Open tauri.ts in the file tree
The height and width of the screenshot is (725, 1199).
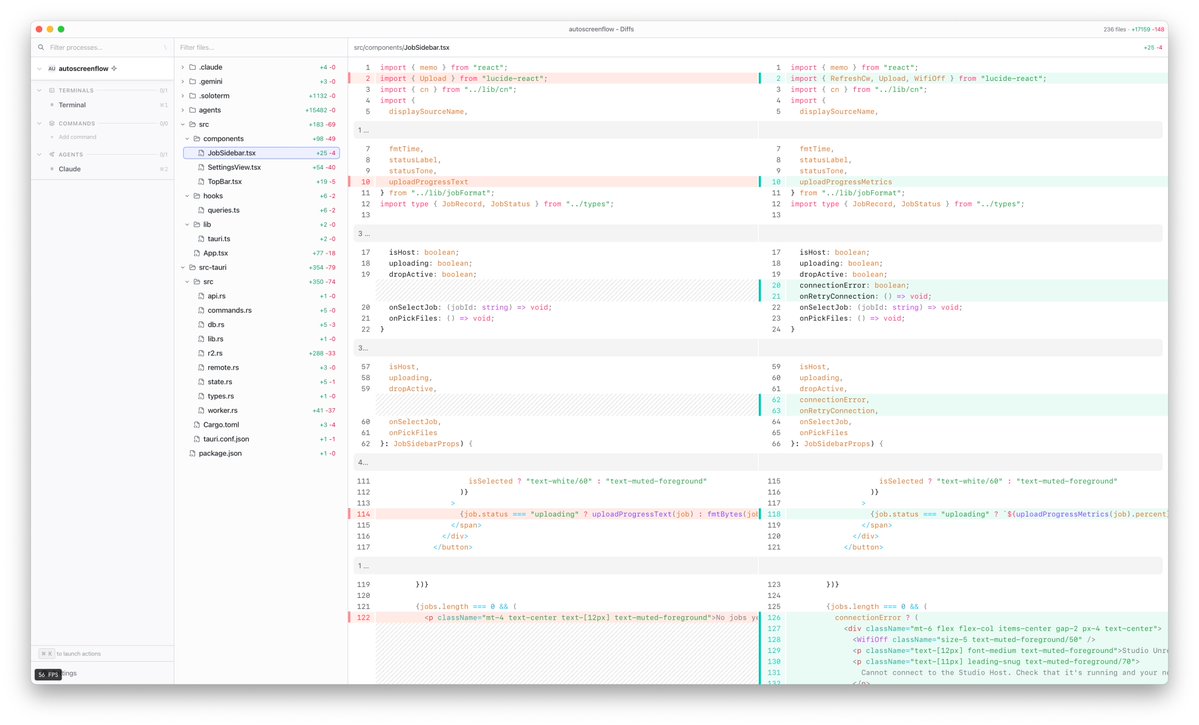pyautogui.click(x=262, y=239)
